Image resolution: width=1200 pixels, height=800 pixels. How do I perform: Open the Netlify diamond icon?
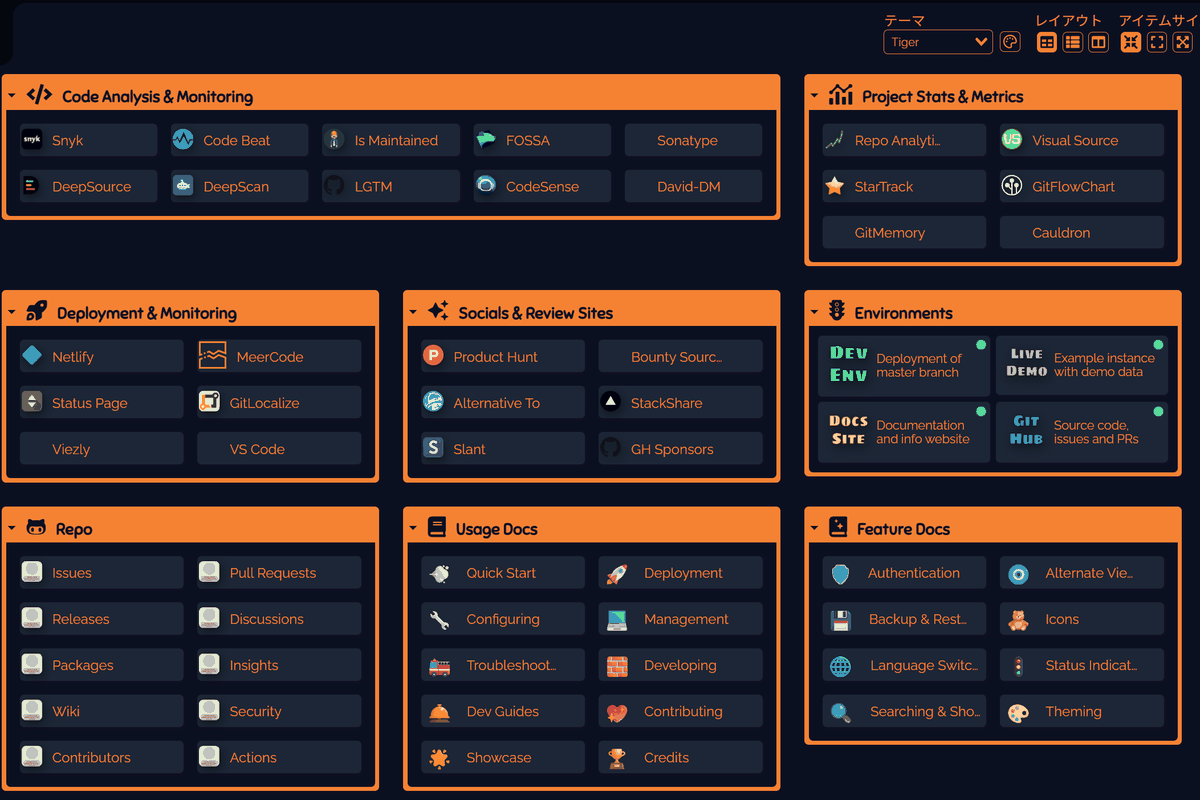tap(32, 356)
